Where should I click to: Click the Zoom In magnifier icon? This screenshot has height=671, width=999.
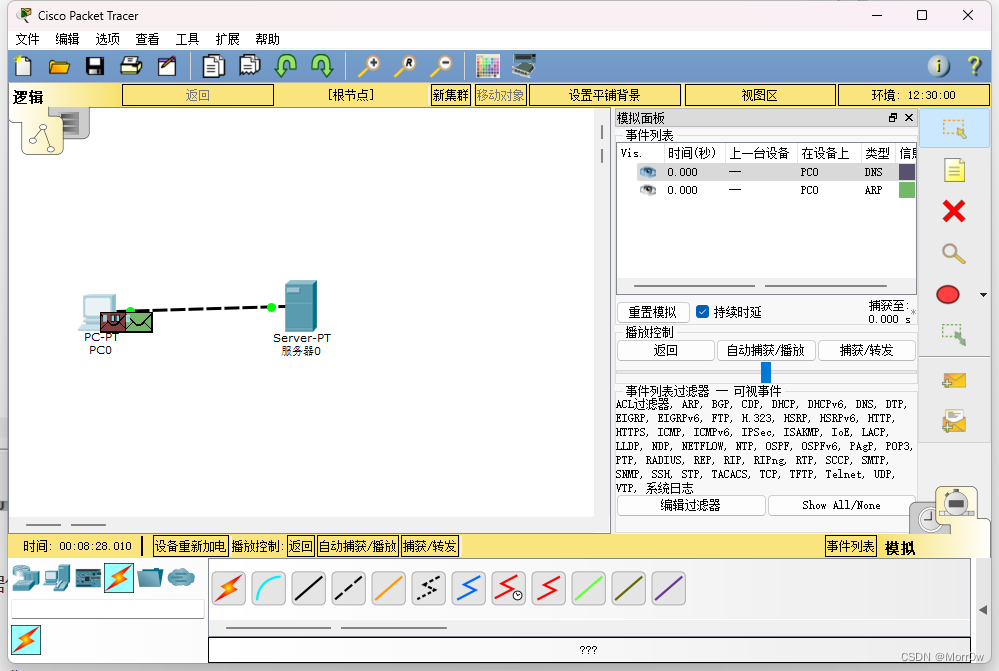pos(368,66)
